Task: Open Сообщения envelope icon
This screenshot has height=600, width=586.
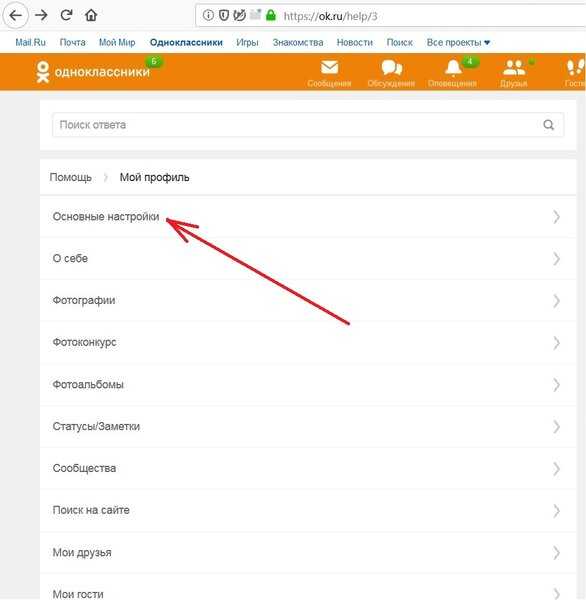Action: coord(329,68)
